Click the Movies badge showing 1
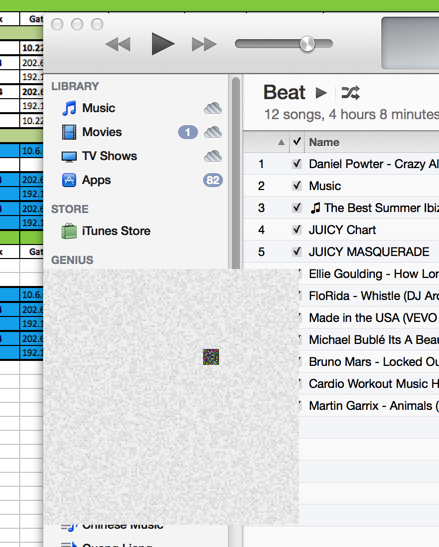 click(188, 132)
